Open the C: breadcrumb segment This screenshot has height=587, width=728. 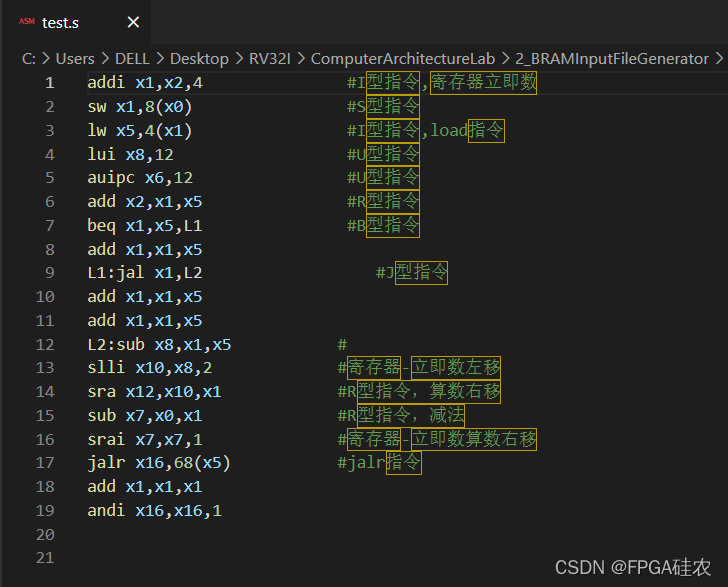click(x=29, y=59)
